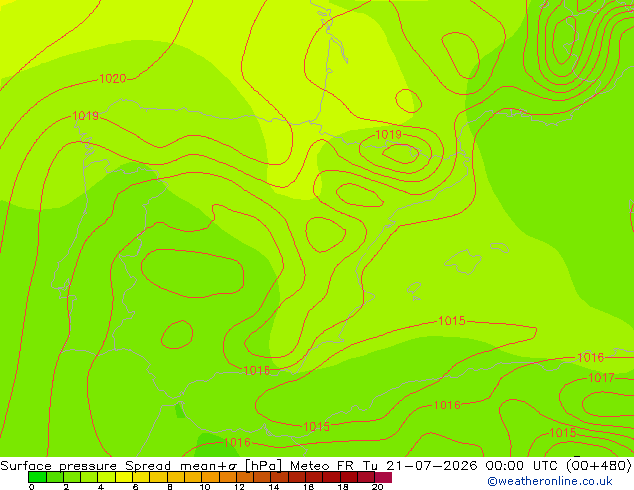Click the word "Spread" in the caption

click(x=148, y=466)
